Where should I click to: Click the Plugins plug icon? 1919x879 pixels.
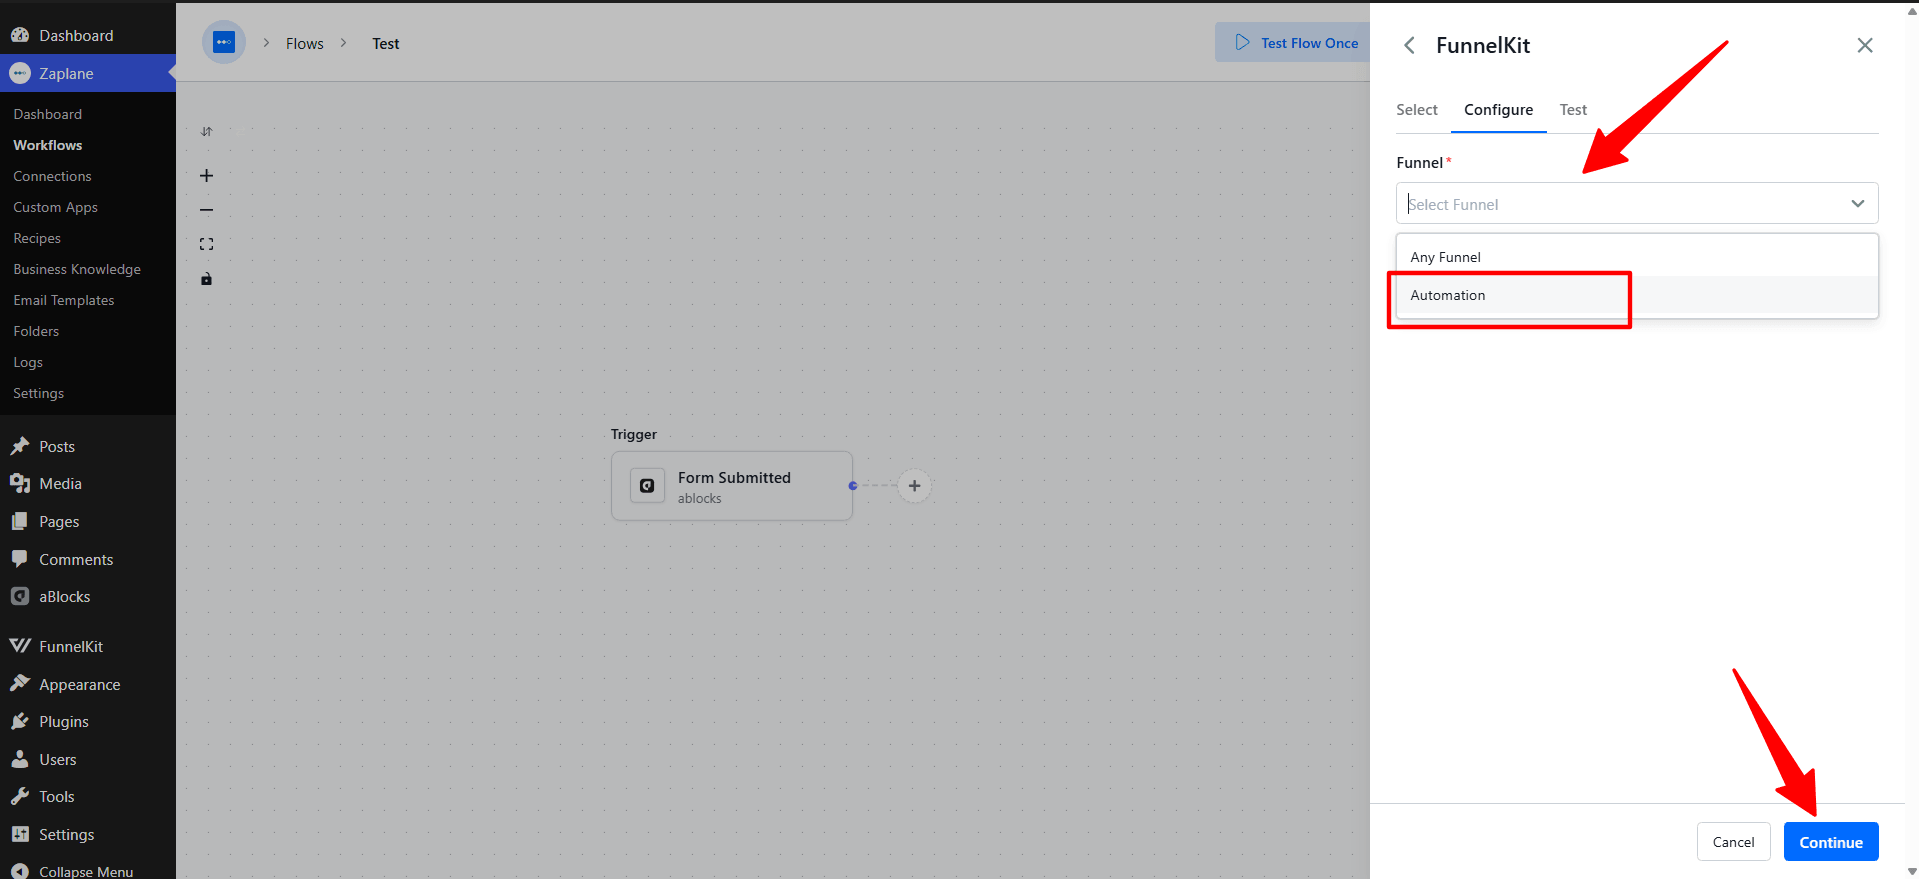[x=20, y=721]
